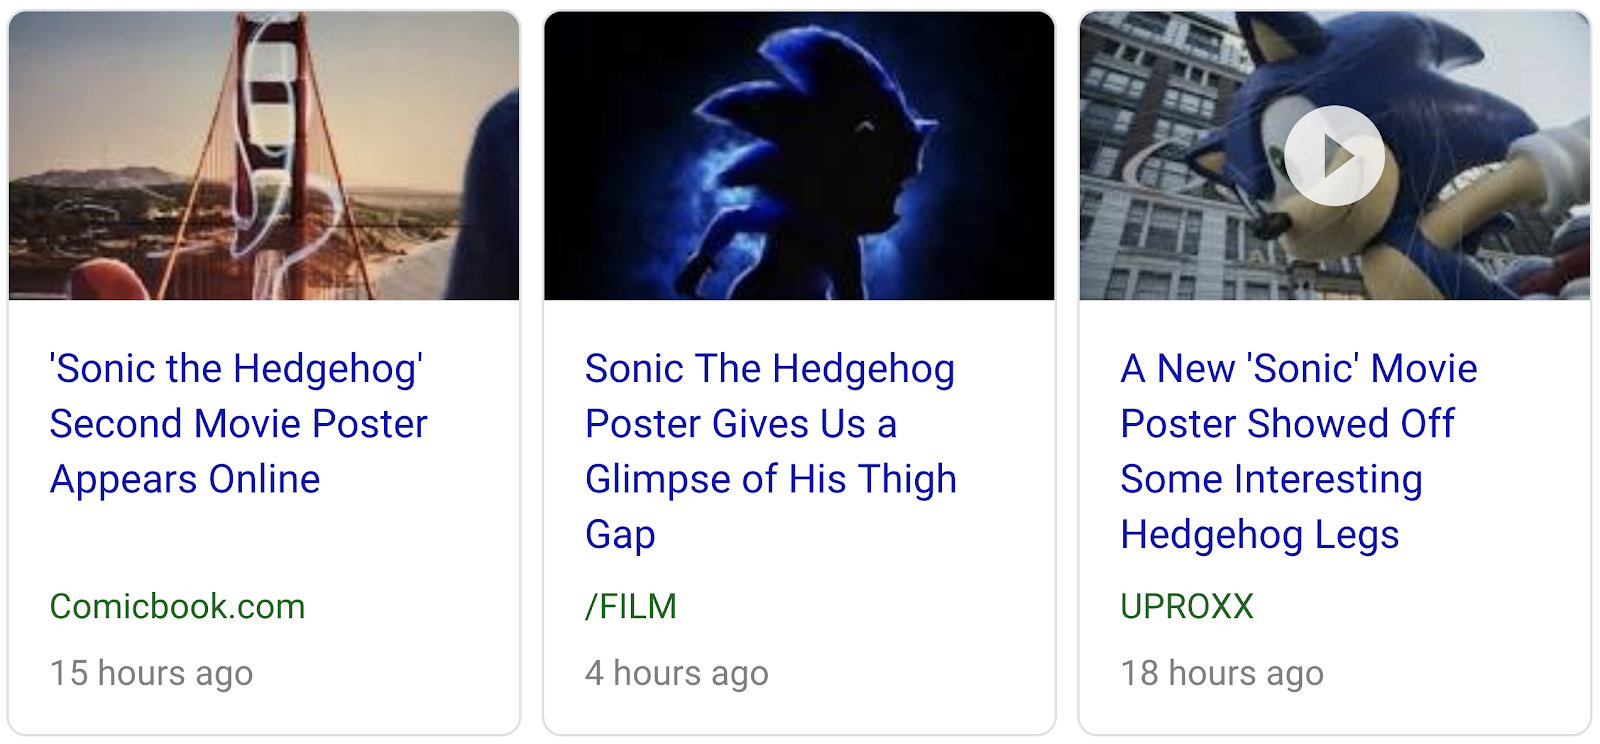1600x744 pixels.
Task: Open the Golden Gate Bridge poster thumbnail
Action: pos(264,156)
